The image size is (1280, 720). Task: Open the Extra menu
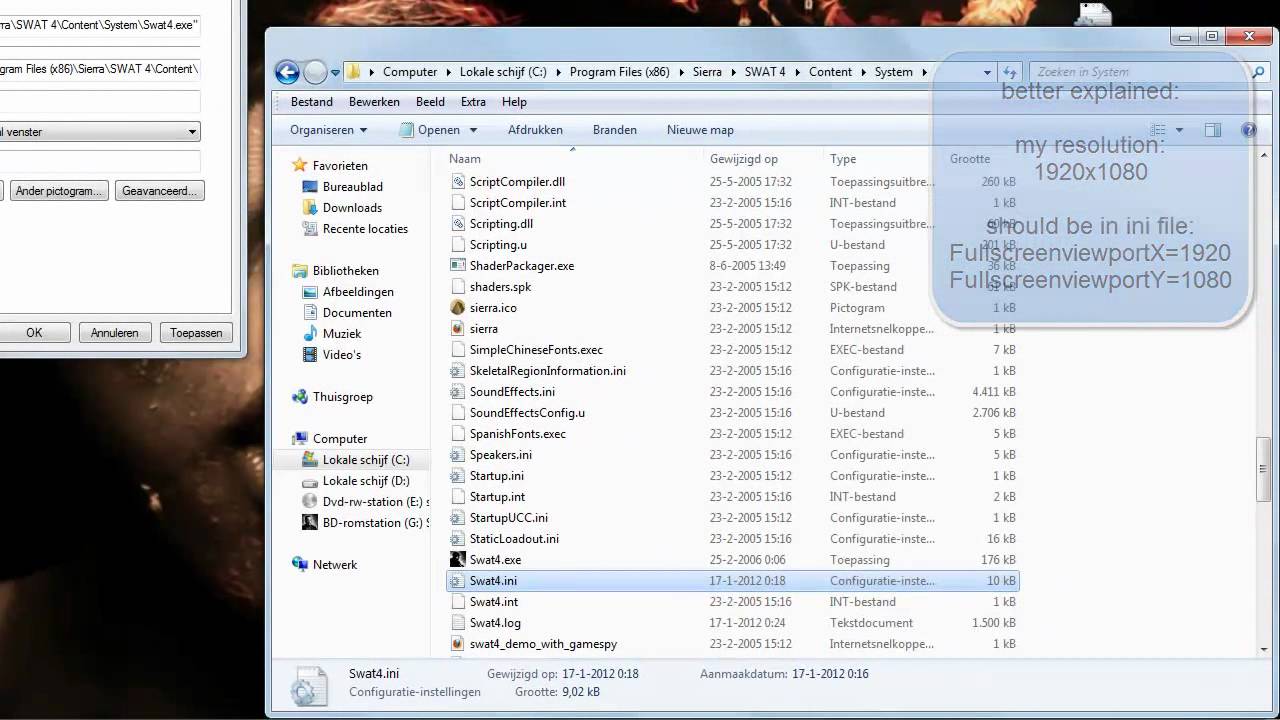pyautogui.click(x=473, y=101)
